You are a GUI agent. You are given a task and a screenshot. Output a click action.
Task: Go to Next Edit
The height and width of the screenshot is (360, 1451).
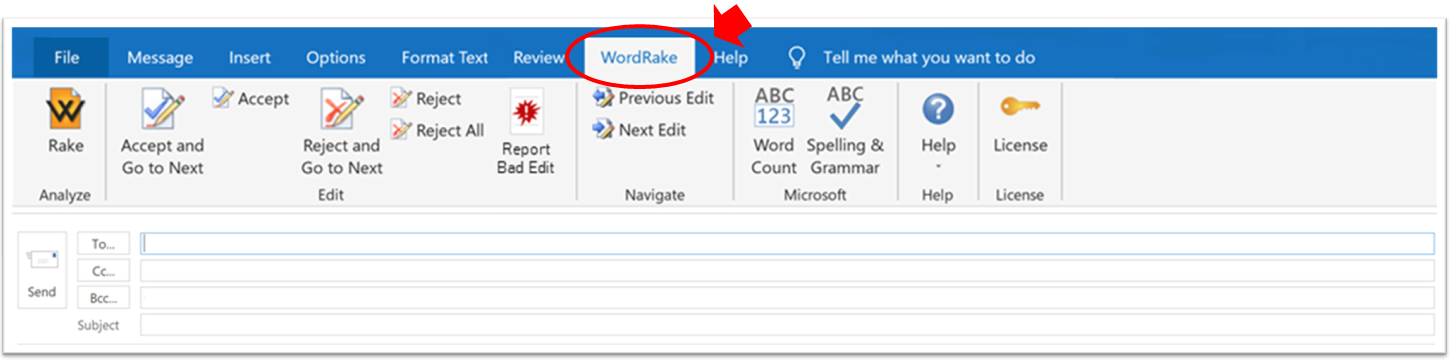(x=639, y=129)
